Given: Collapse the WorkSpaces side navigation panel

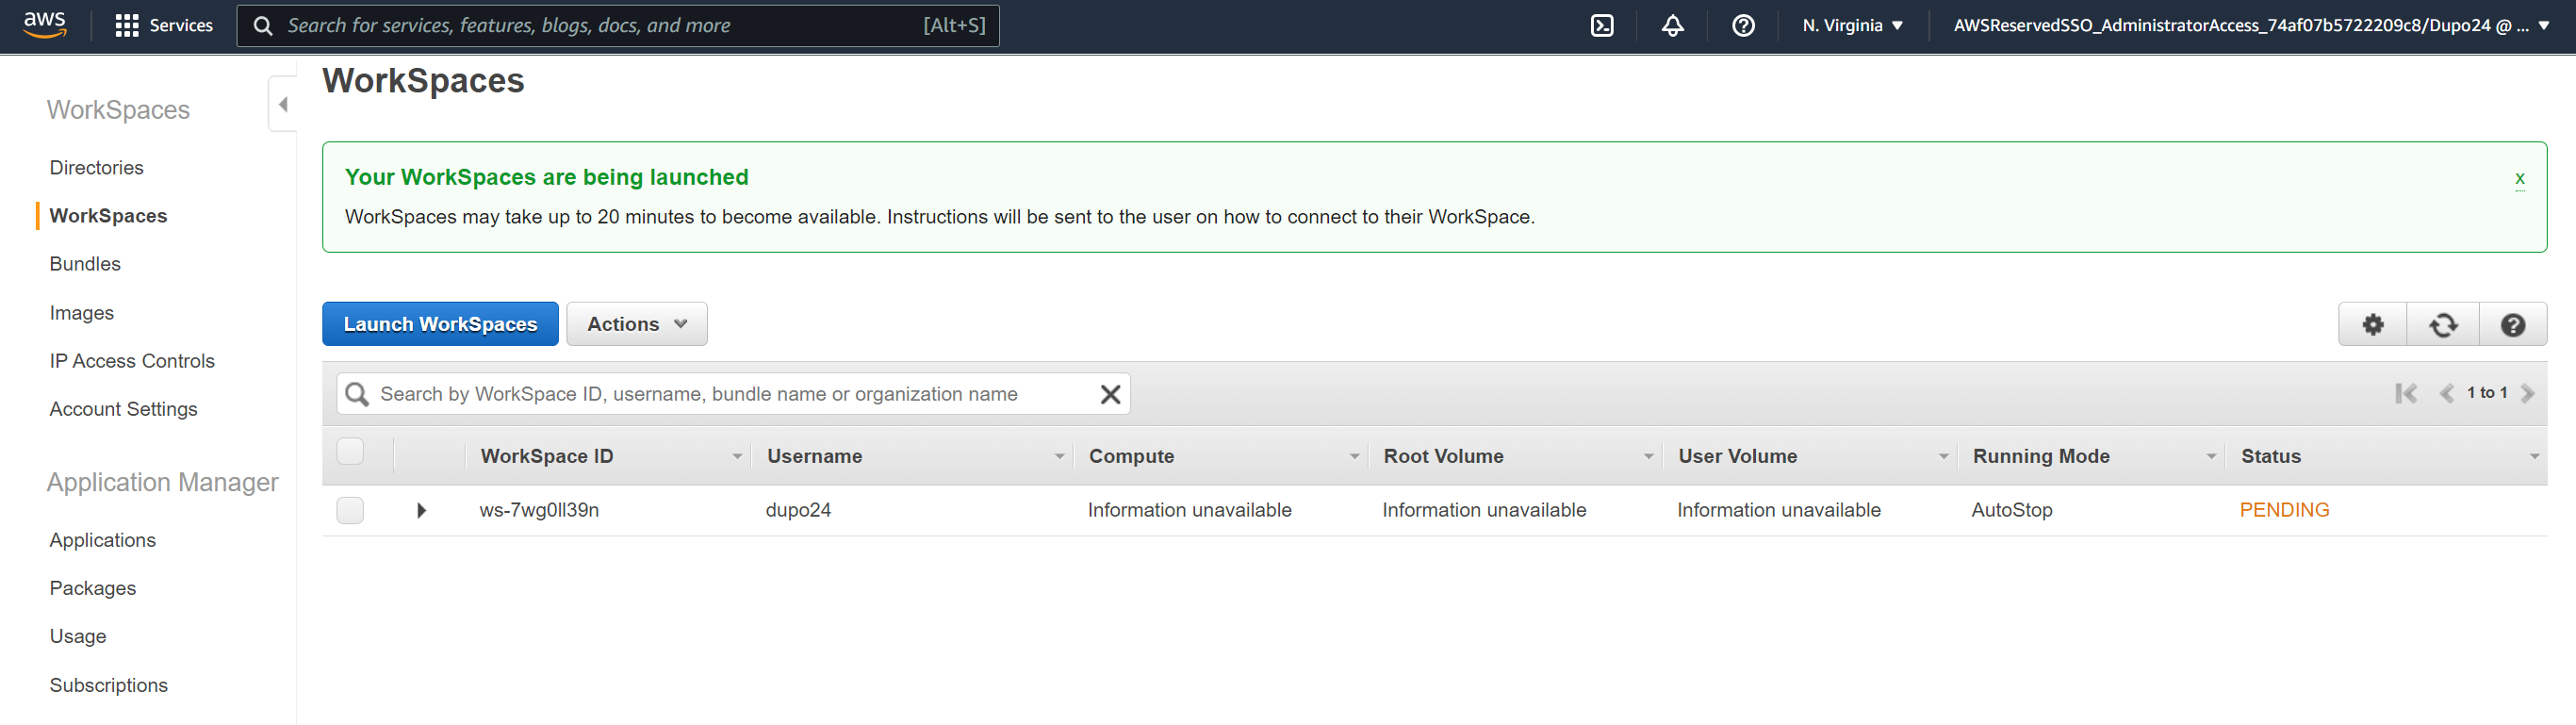Looking at the screenshot, I should 283,104.
